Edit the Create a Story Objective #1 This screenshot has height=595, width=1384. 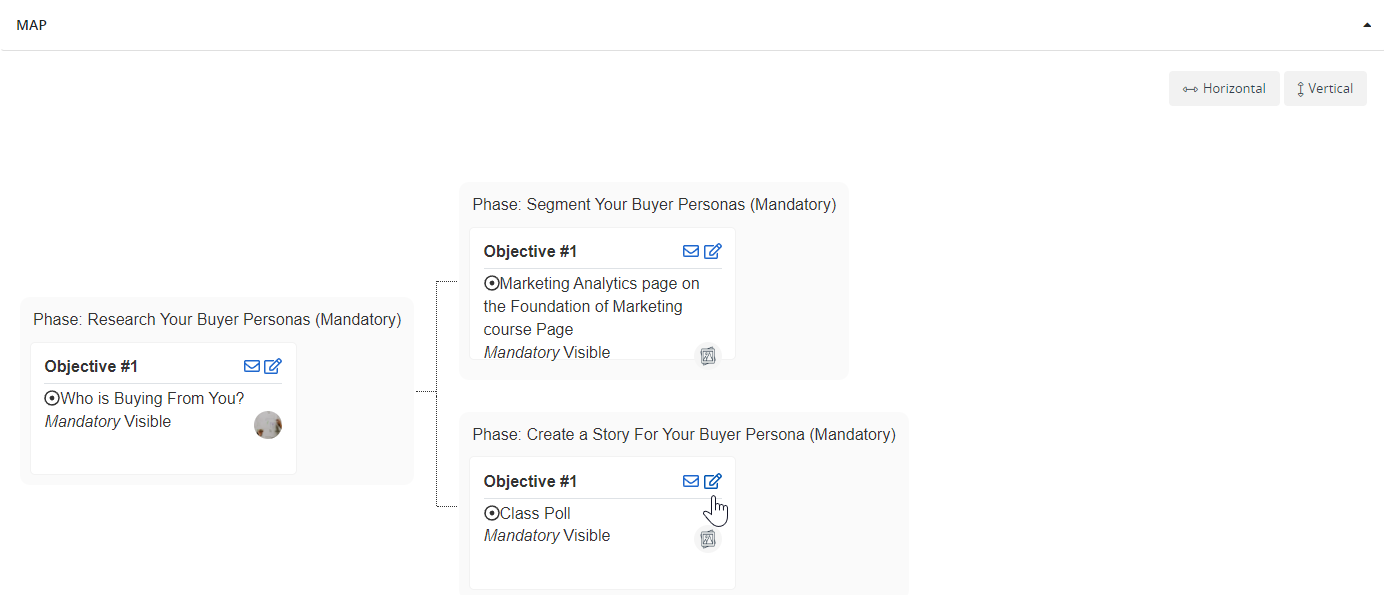[x=712, y=481]
